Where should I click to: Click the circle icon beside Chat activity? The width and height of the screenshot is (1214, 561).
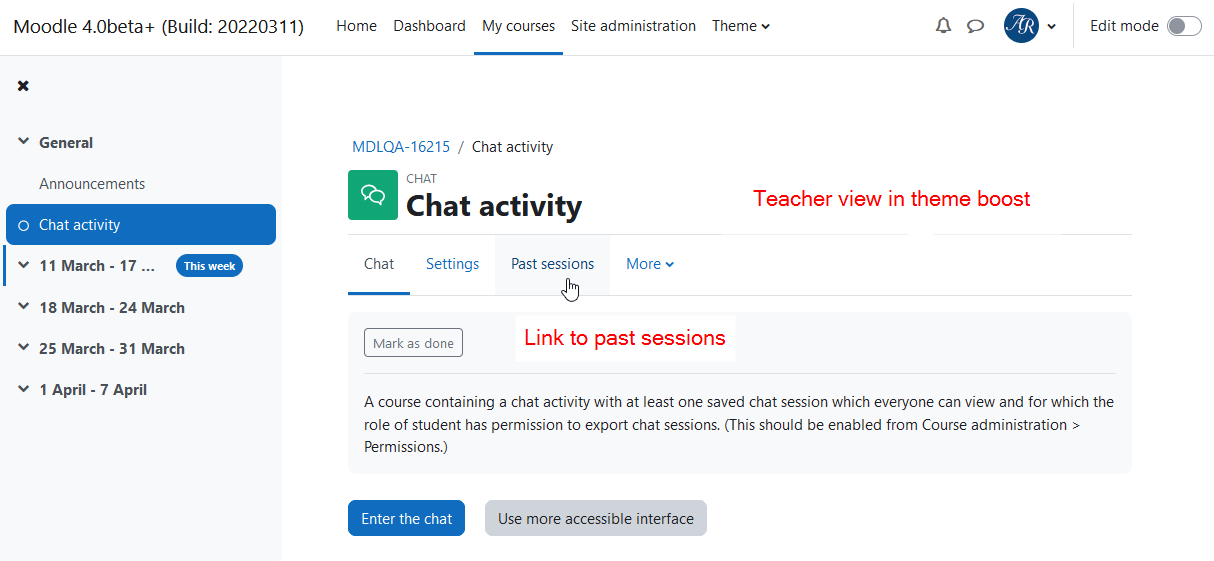24,225
